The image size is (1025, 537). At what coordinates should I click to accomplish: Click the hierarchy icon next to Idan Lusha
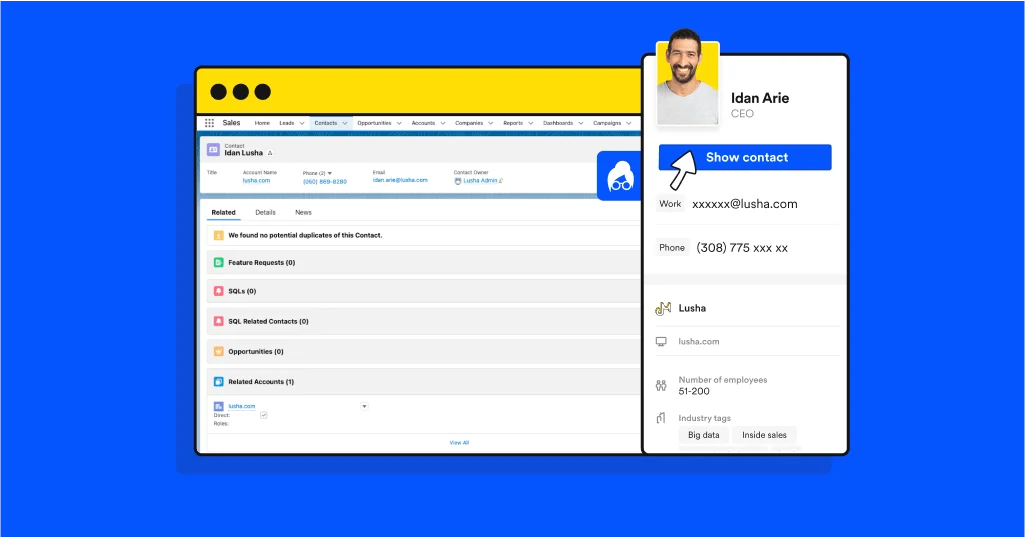point(270,153)
